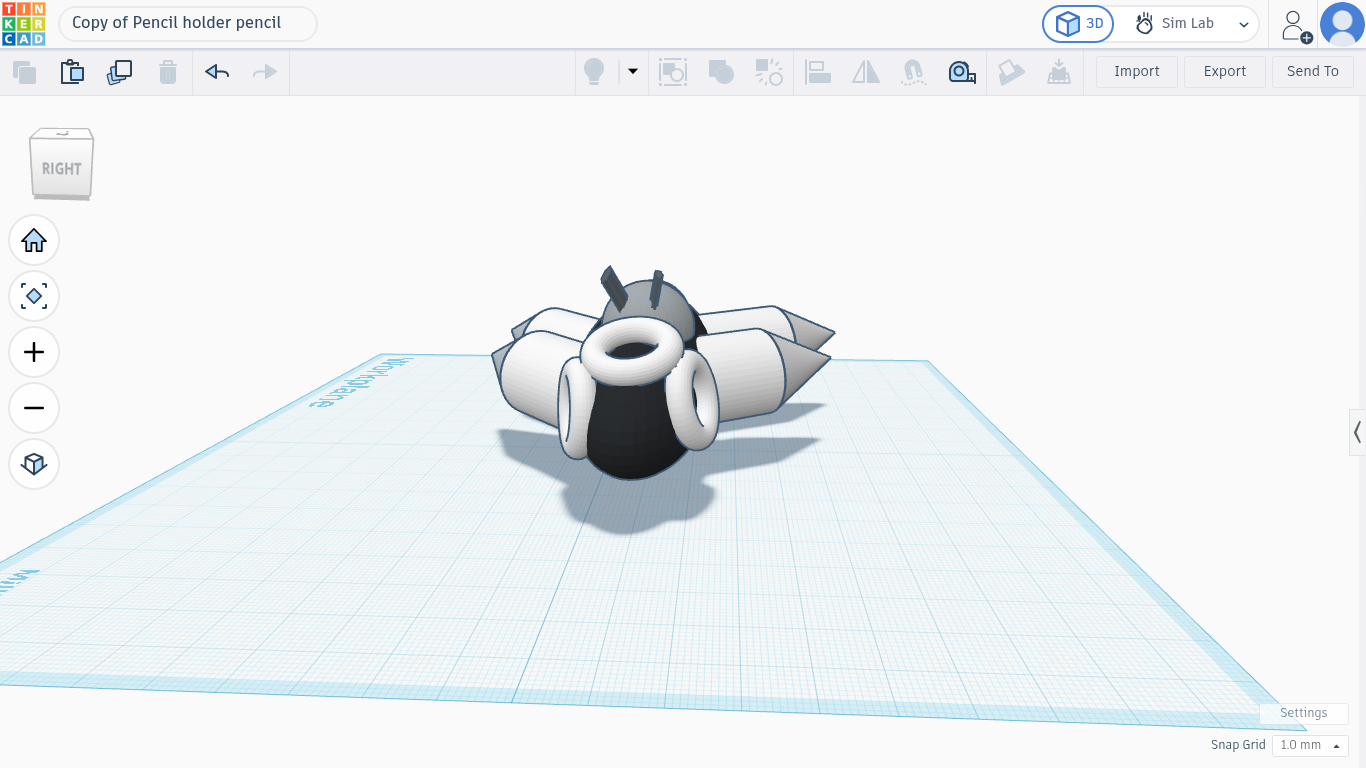Screen dimensions: 1366x768
Task: Toggle the Show all lightbulb icon
Action: pos(594,72)
